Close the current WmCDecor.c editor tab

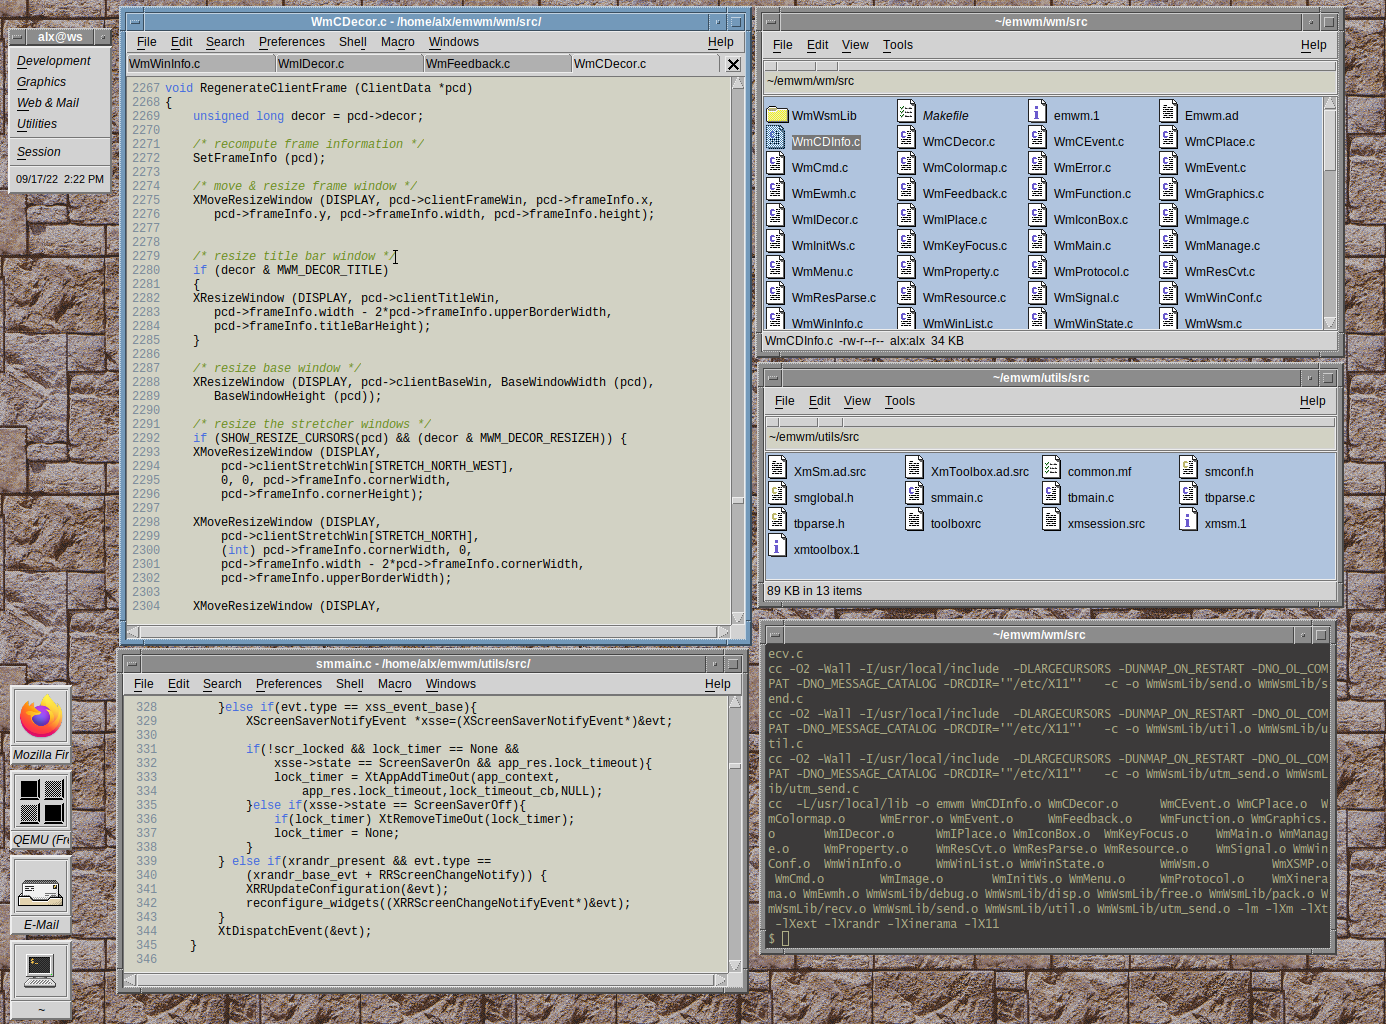pyautogui.click(x=733, y=64)
